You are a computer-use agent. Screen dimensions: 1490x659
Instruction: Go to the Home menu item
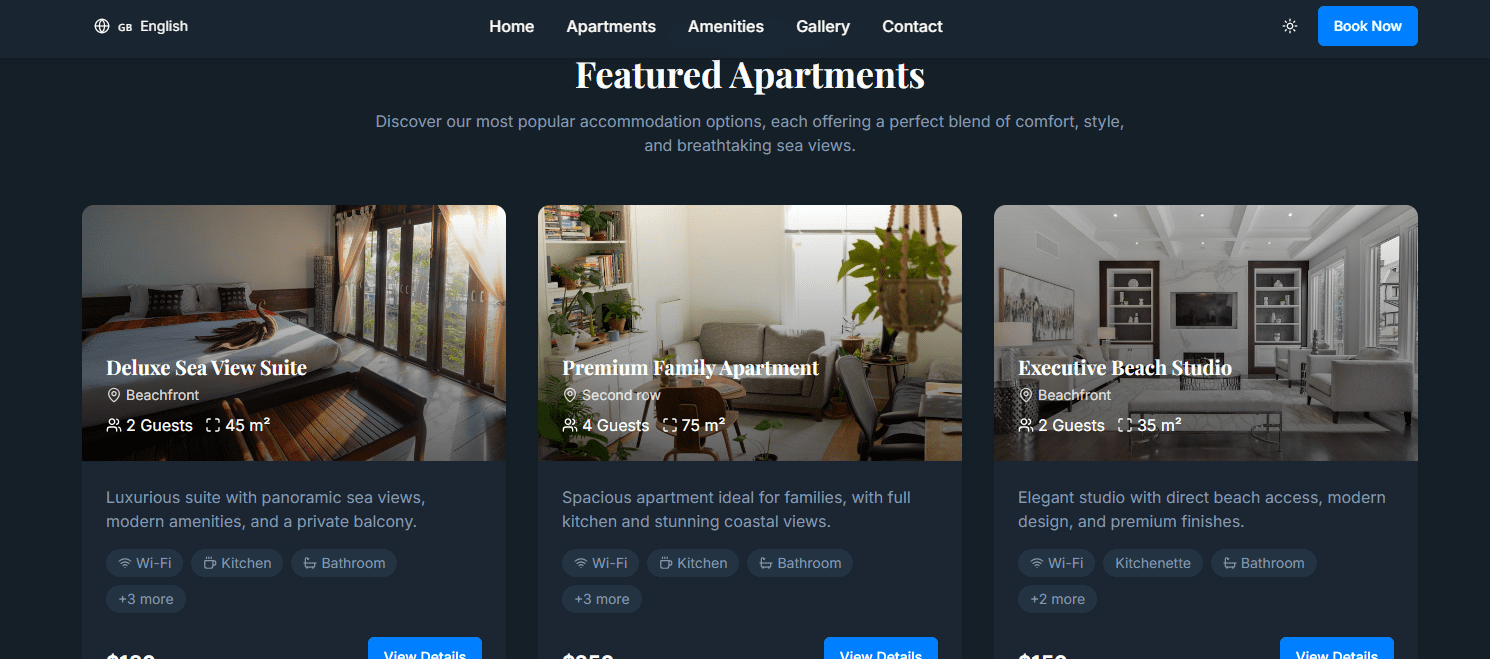click(512, 26)
